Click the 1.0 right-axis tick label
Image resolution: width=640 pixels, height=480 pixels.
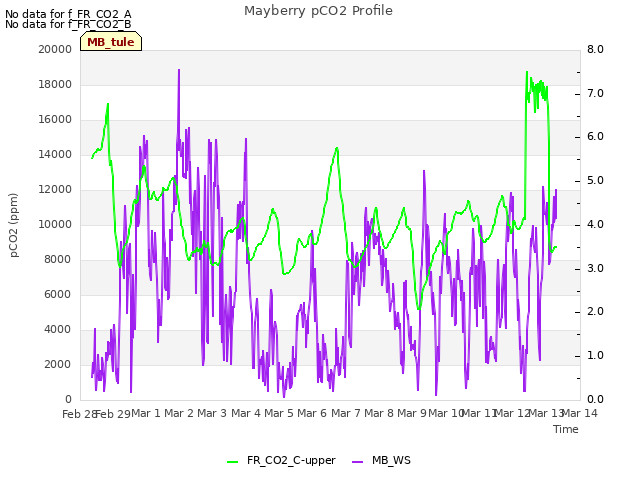[595, 356]
